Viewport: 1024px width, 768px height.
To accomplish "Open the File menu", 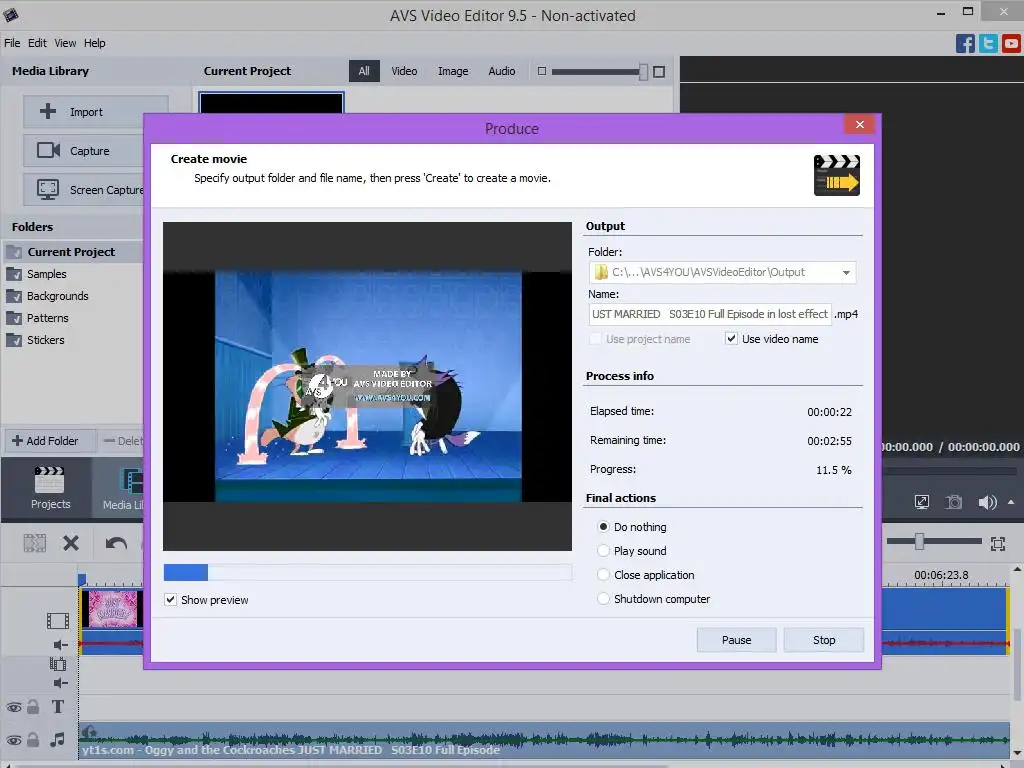I will point(12,43).
